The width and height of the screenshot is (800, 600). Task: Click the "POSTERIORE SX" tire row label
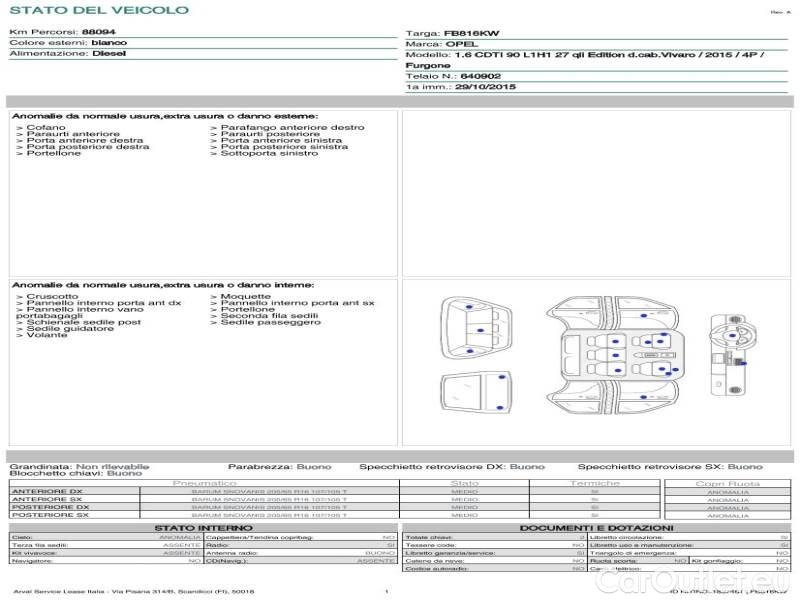pos(51,515)
